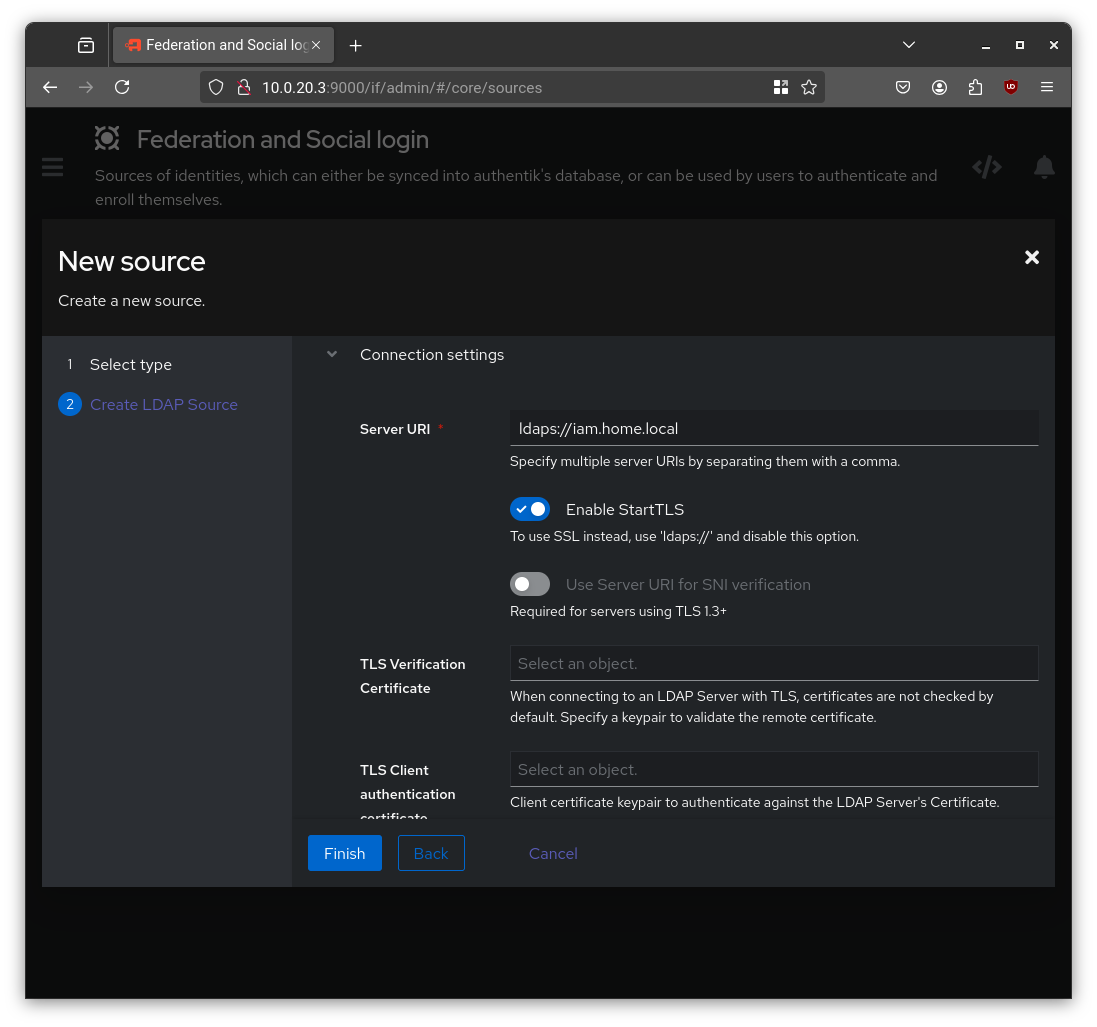Focus the Server URI input field
This screenshot has height=1027, width=1097.
[x=774, y=428]
